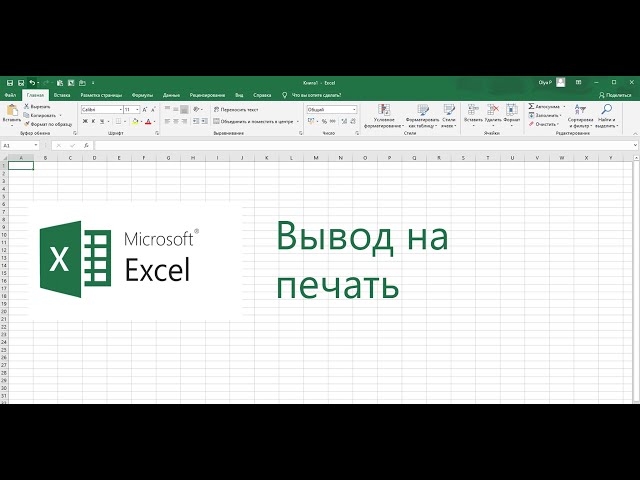Open Сортировка и фильтр icon
Image resolution: width=640 pixels, height=480 pixels.
click(x=580, y=109)
